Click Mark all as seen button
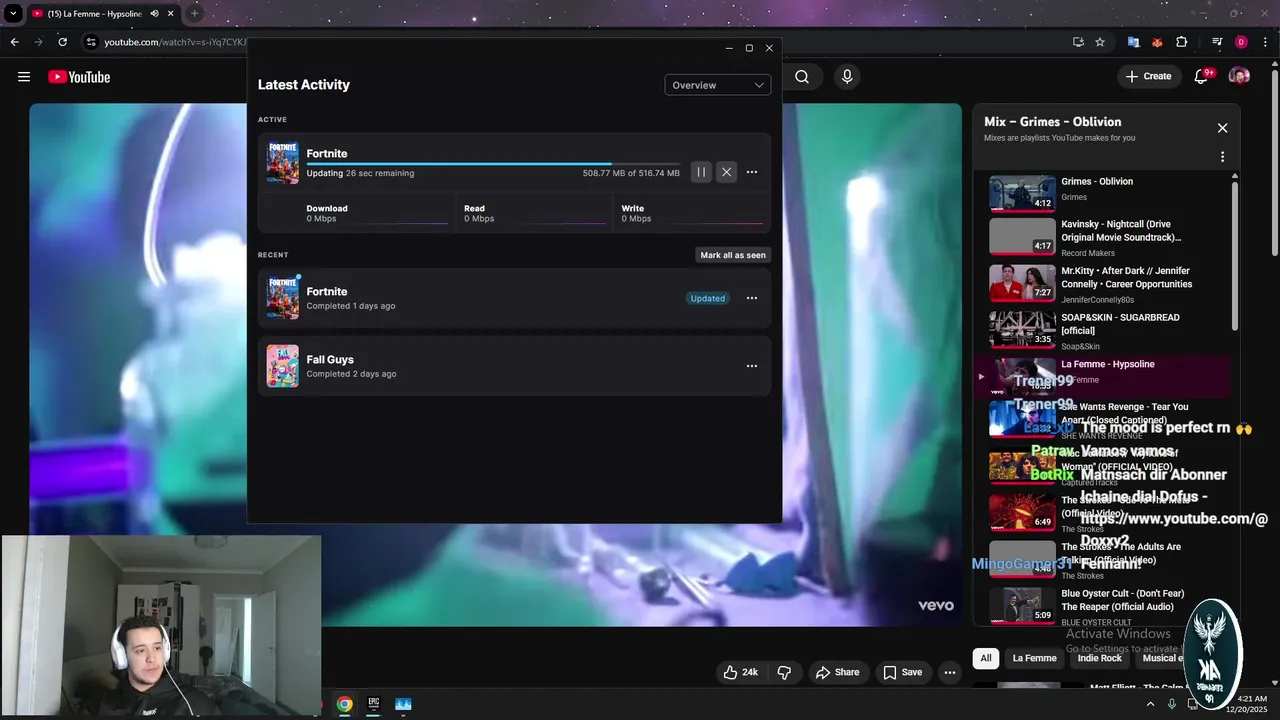 click(733, 255)
